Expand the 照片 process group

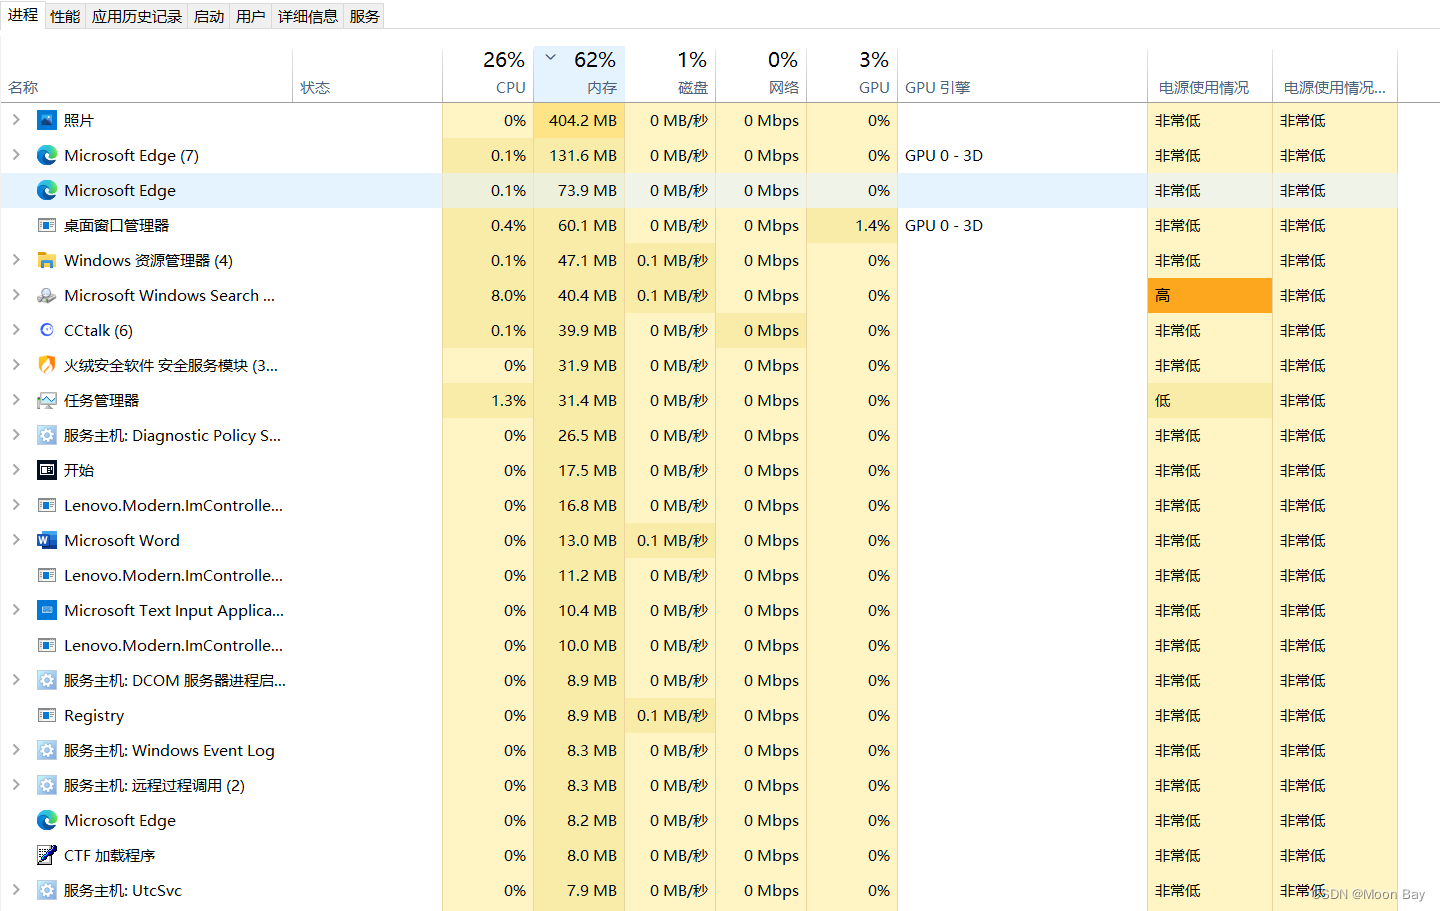[16, 120]
